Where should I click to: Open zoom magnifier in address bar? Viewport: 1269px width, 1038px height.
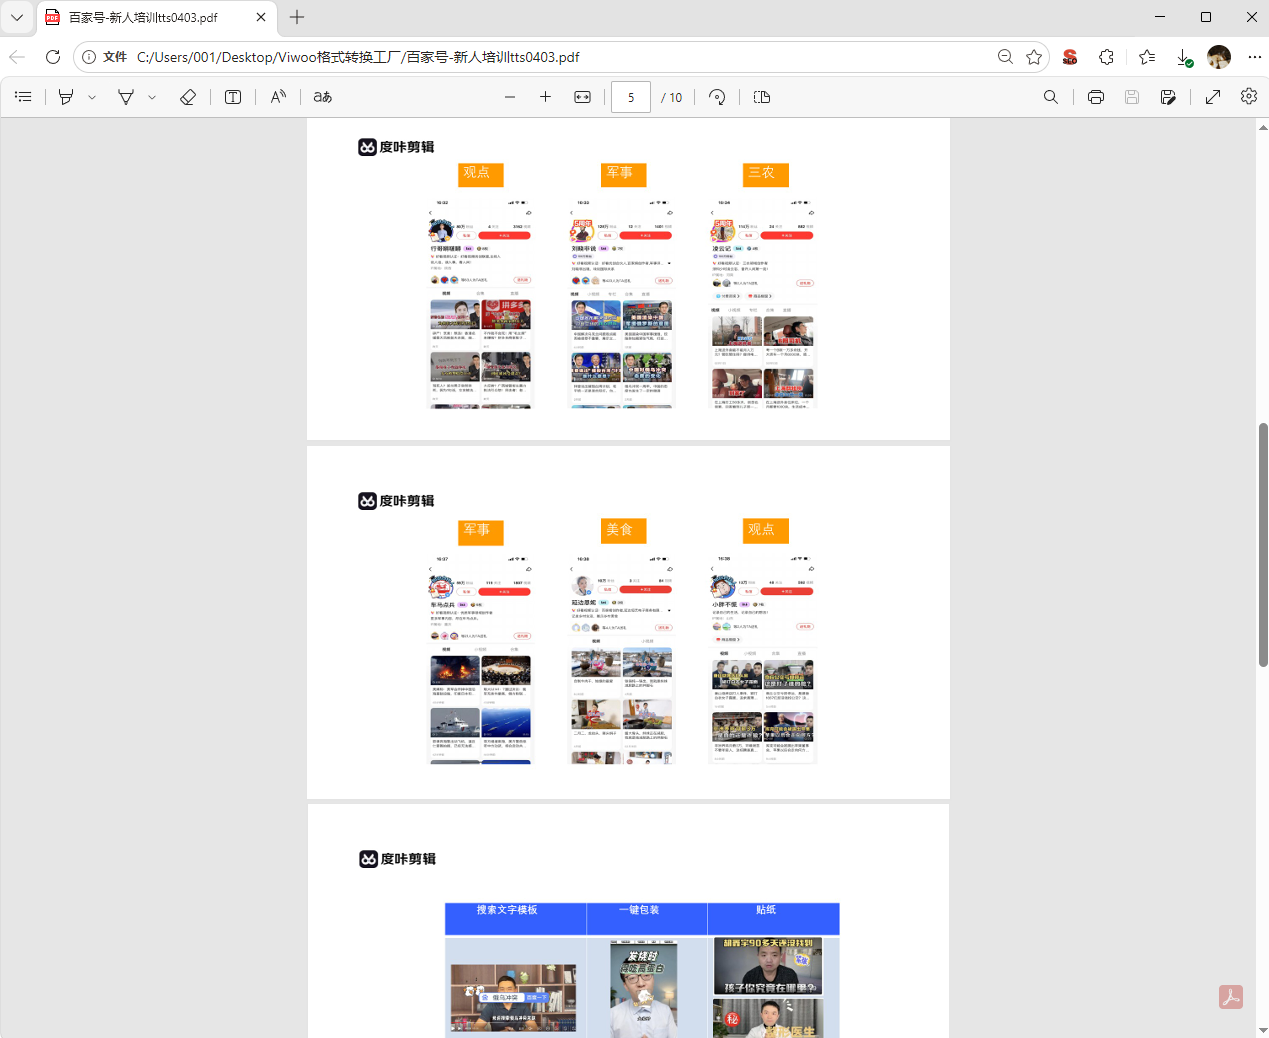coord(1005,57)
